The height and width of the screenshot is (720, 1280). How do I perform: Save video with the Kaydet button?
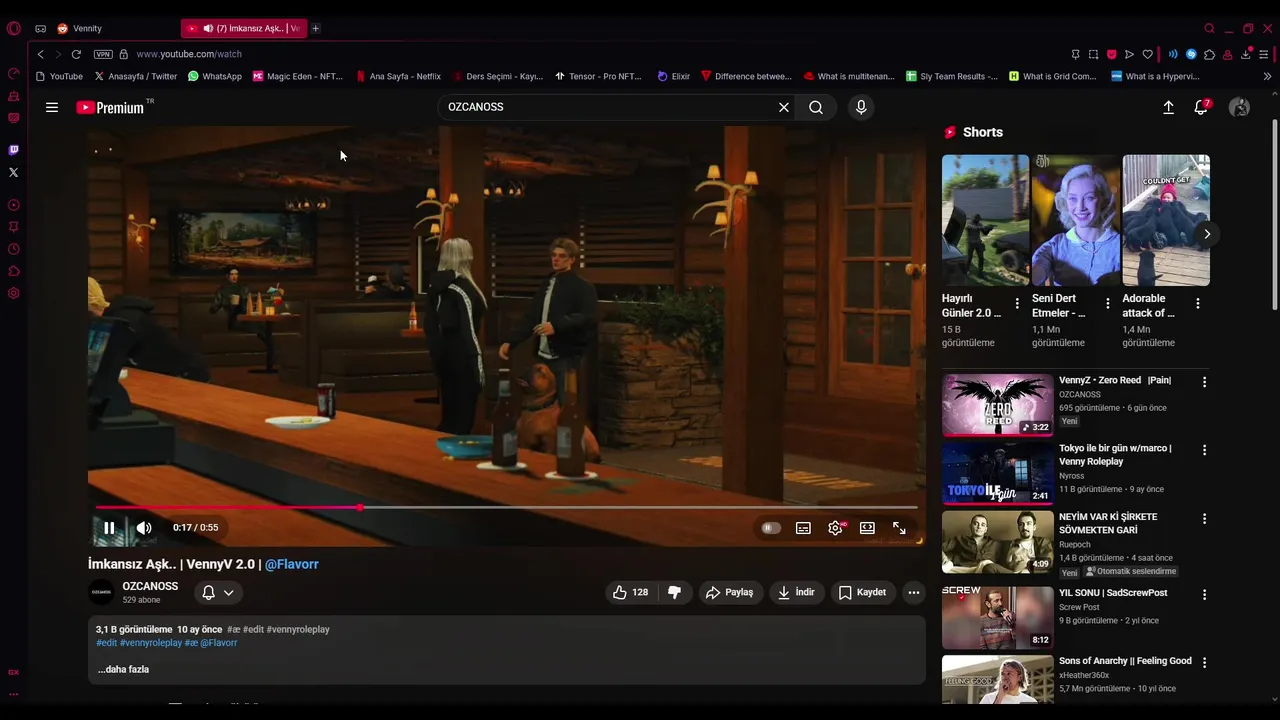[862, 592]
